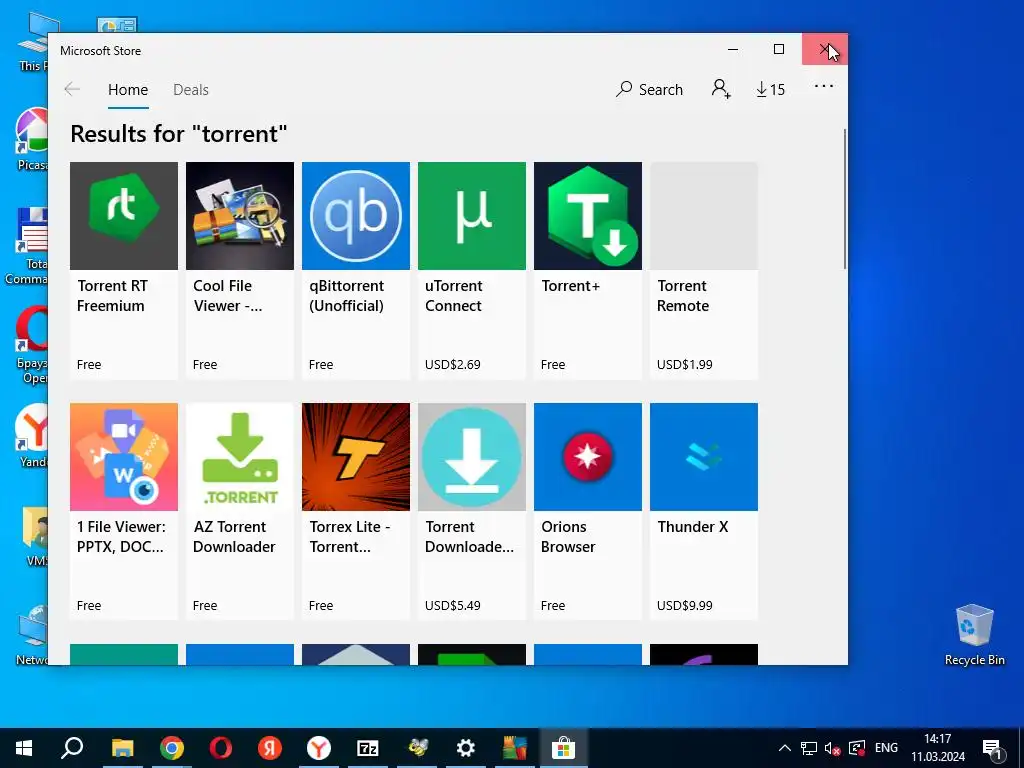Open the bee icon app on taskbar
Viewport: 1024px width, 768px height.
[417, 748]
